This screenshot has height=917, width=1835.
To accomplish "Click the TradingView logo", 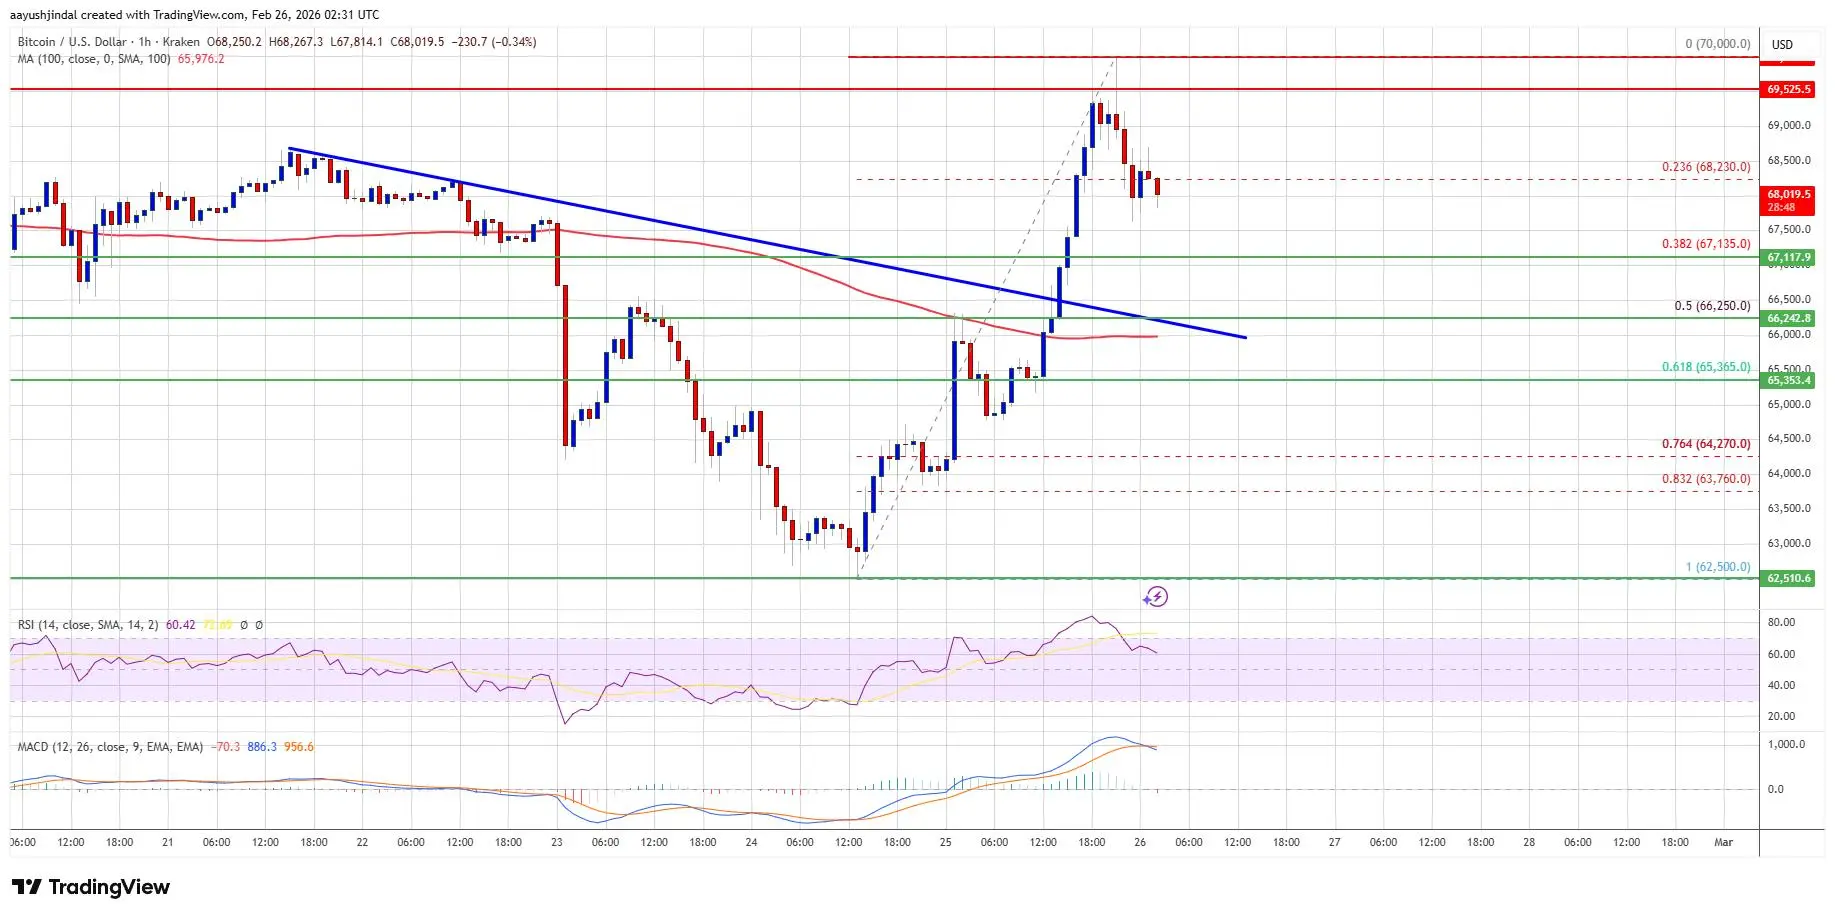I will 91,887.
